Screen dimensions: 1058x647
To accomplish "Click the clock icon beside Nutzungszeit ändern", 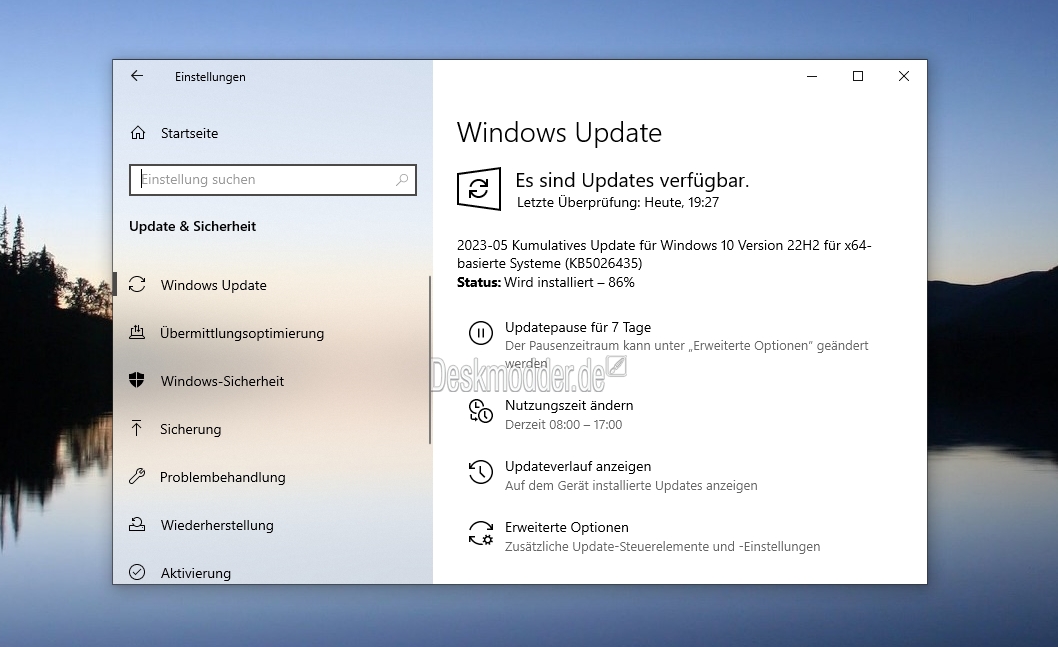I will 481,411.
